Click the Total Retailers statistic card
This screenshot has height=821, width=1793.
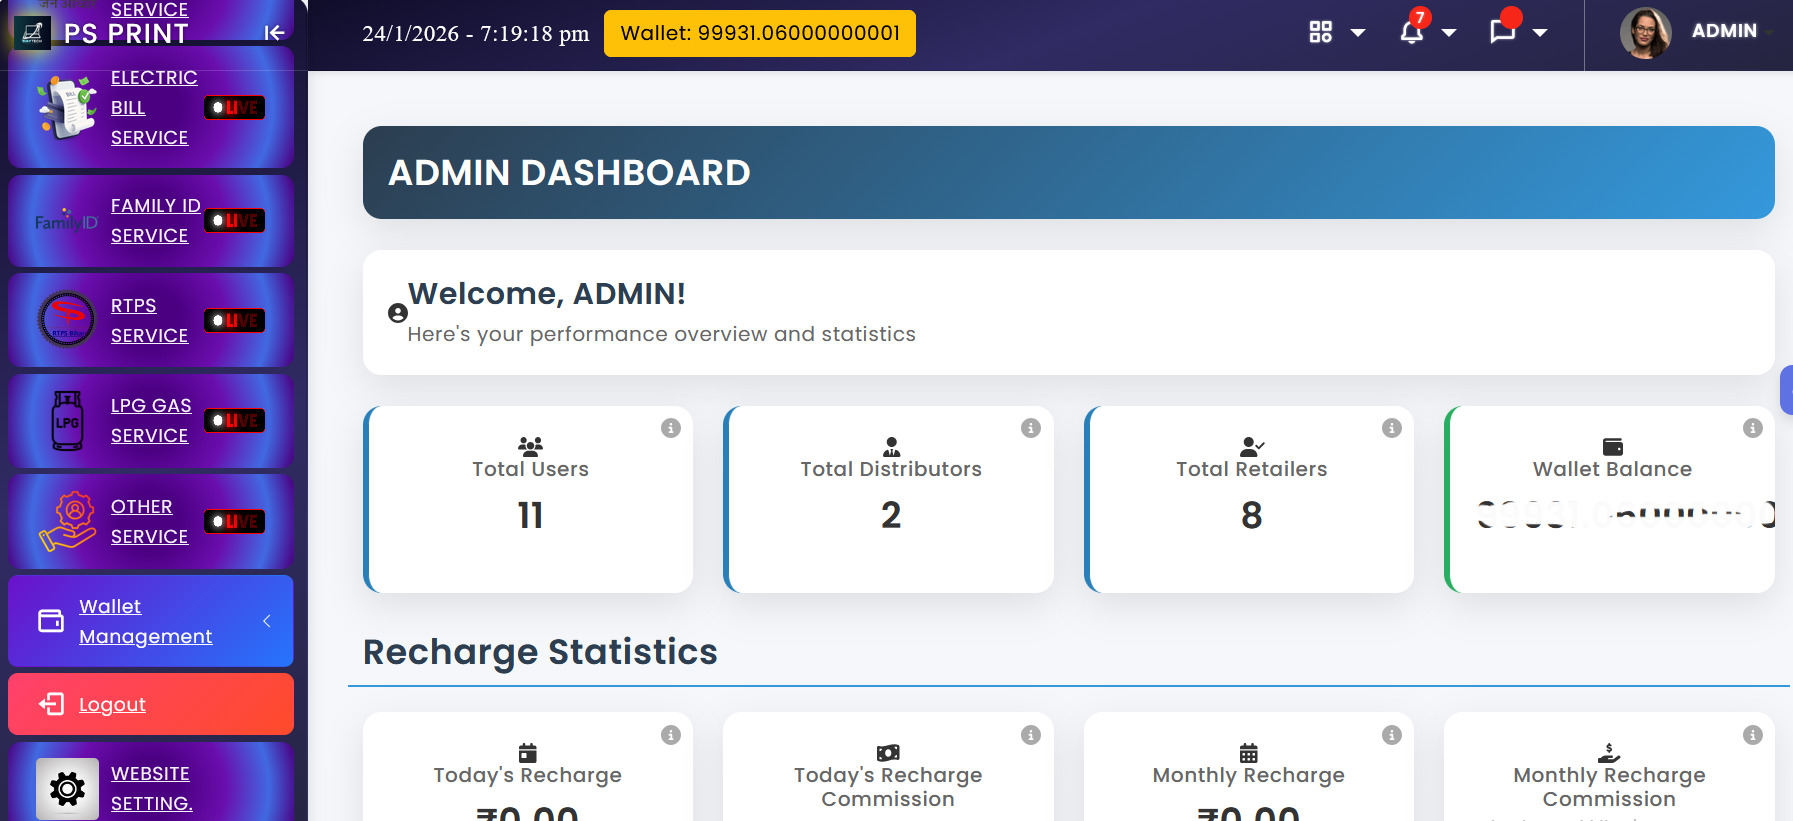1250,499
